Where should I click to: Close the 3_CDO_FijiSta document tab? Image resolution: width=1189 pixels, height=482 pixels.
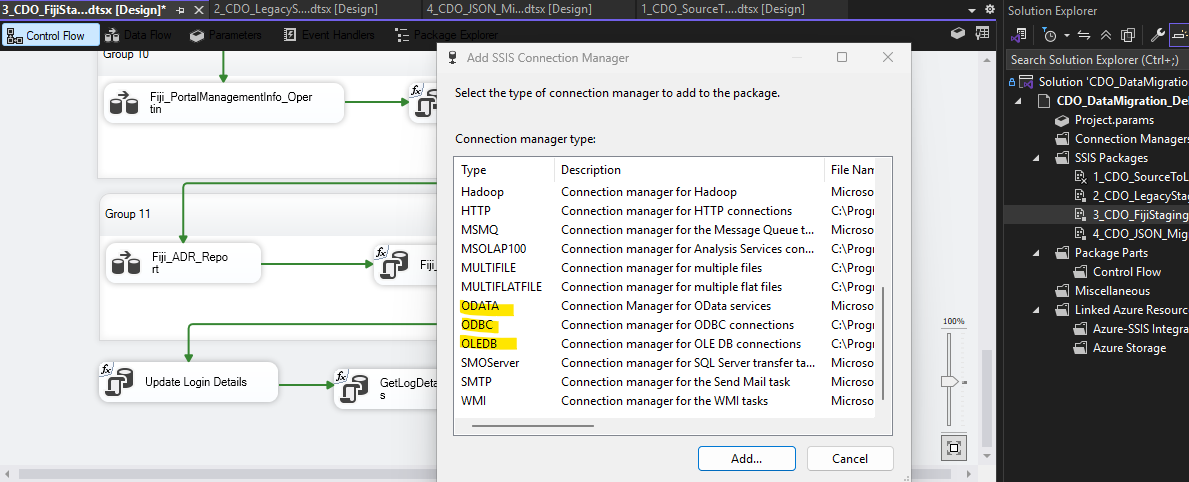199,10
